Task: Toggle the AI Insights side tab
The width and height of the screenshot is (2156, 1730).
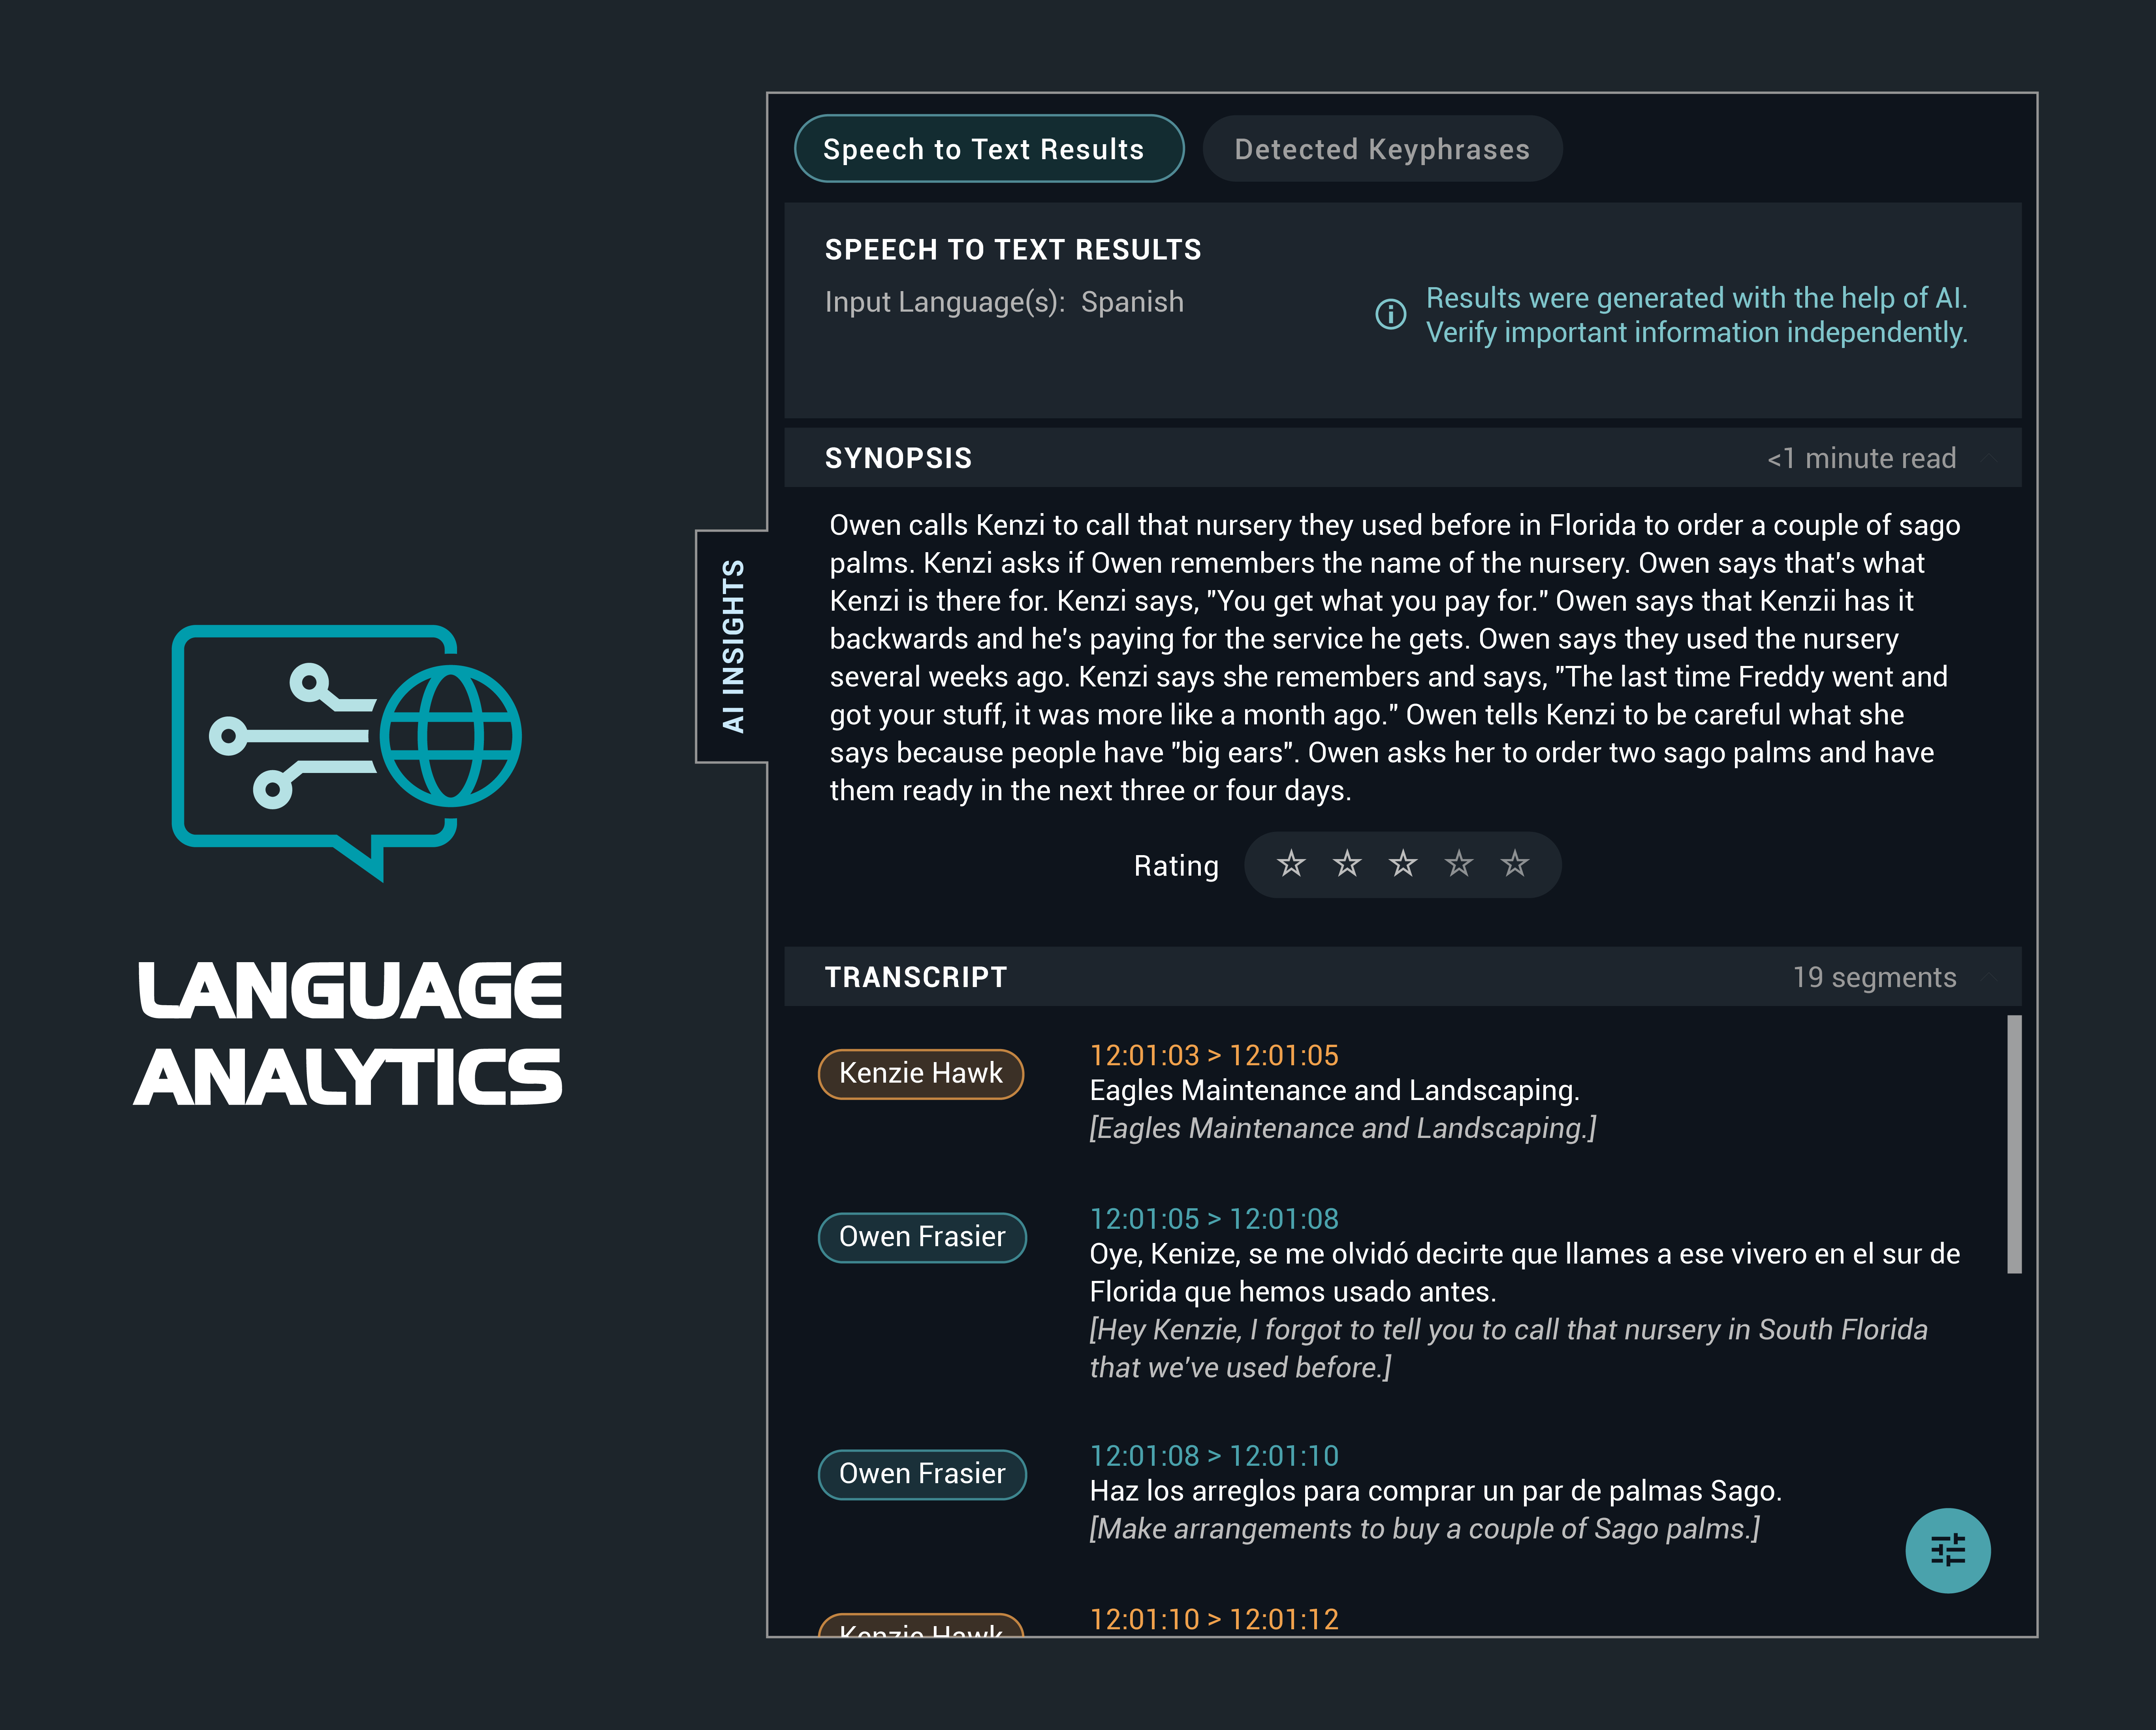Action: point(733,646)
